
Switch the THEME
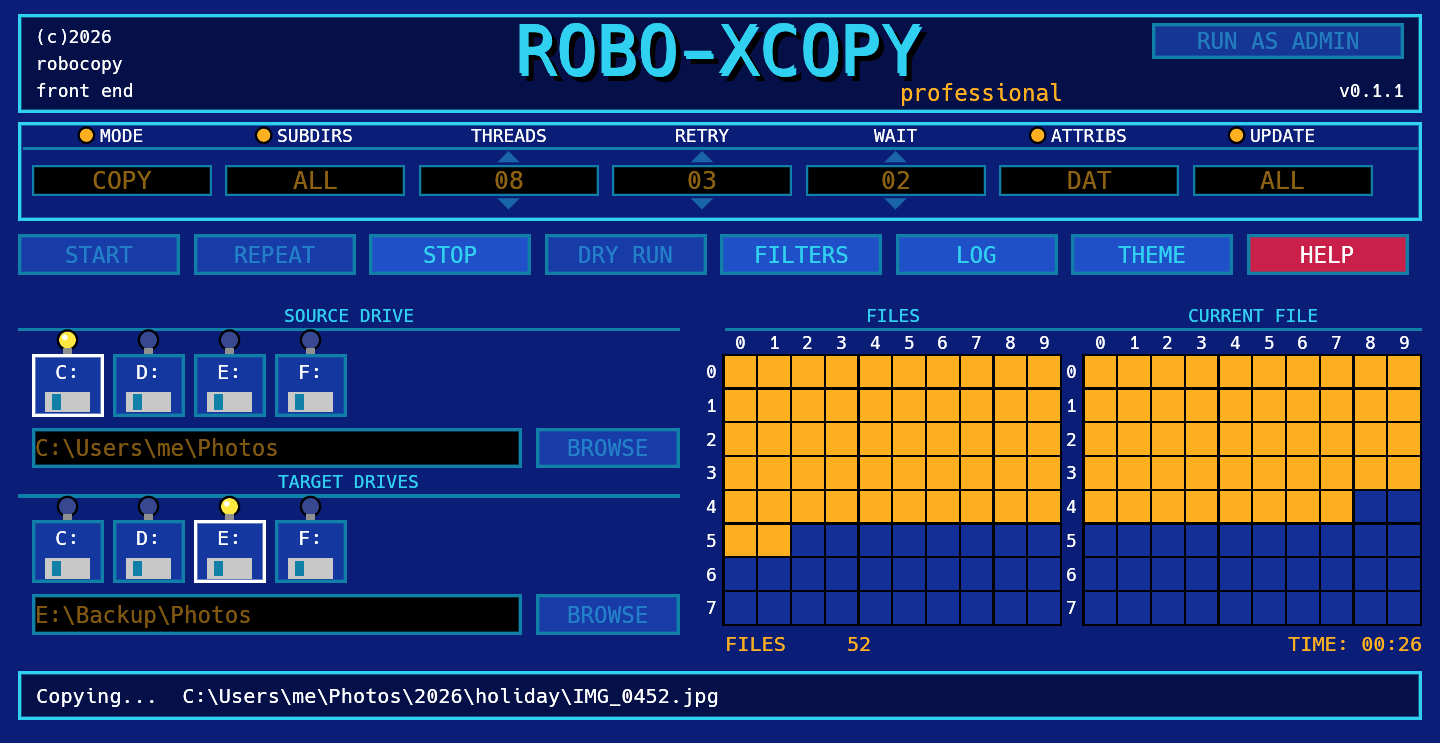tap(1152, 254)
